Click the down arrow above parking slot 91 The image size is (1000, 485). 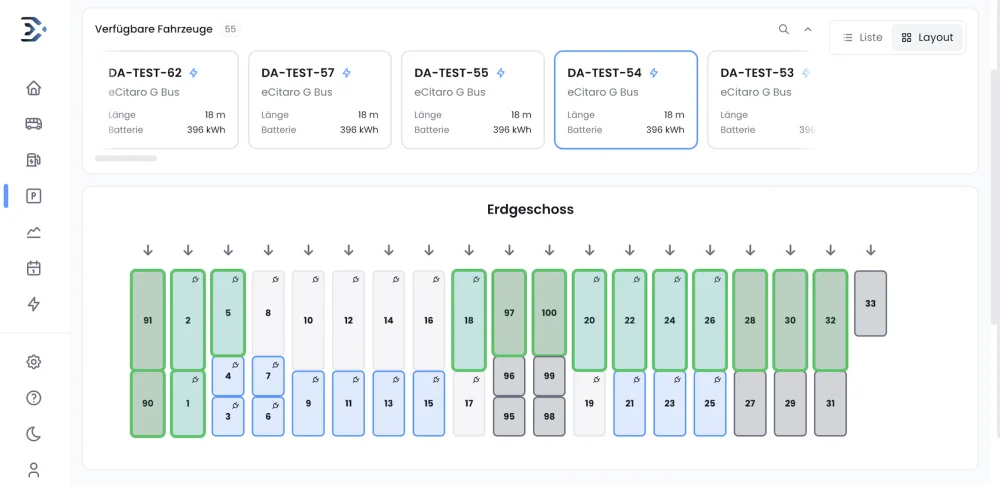[147, 250]
